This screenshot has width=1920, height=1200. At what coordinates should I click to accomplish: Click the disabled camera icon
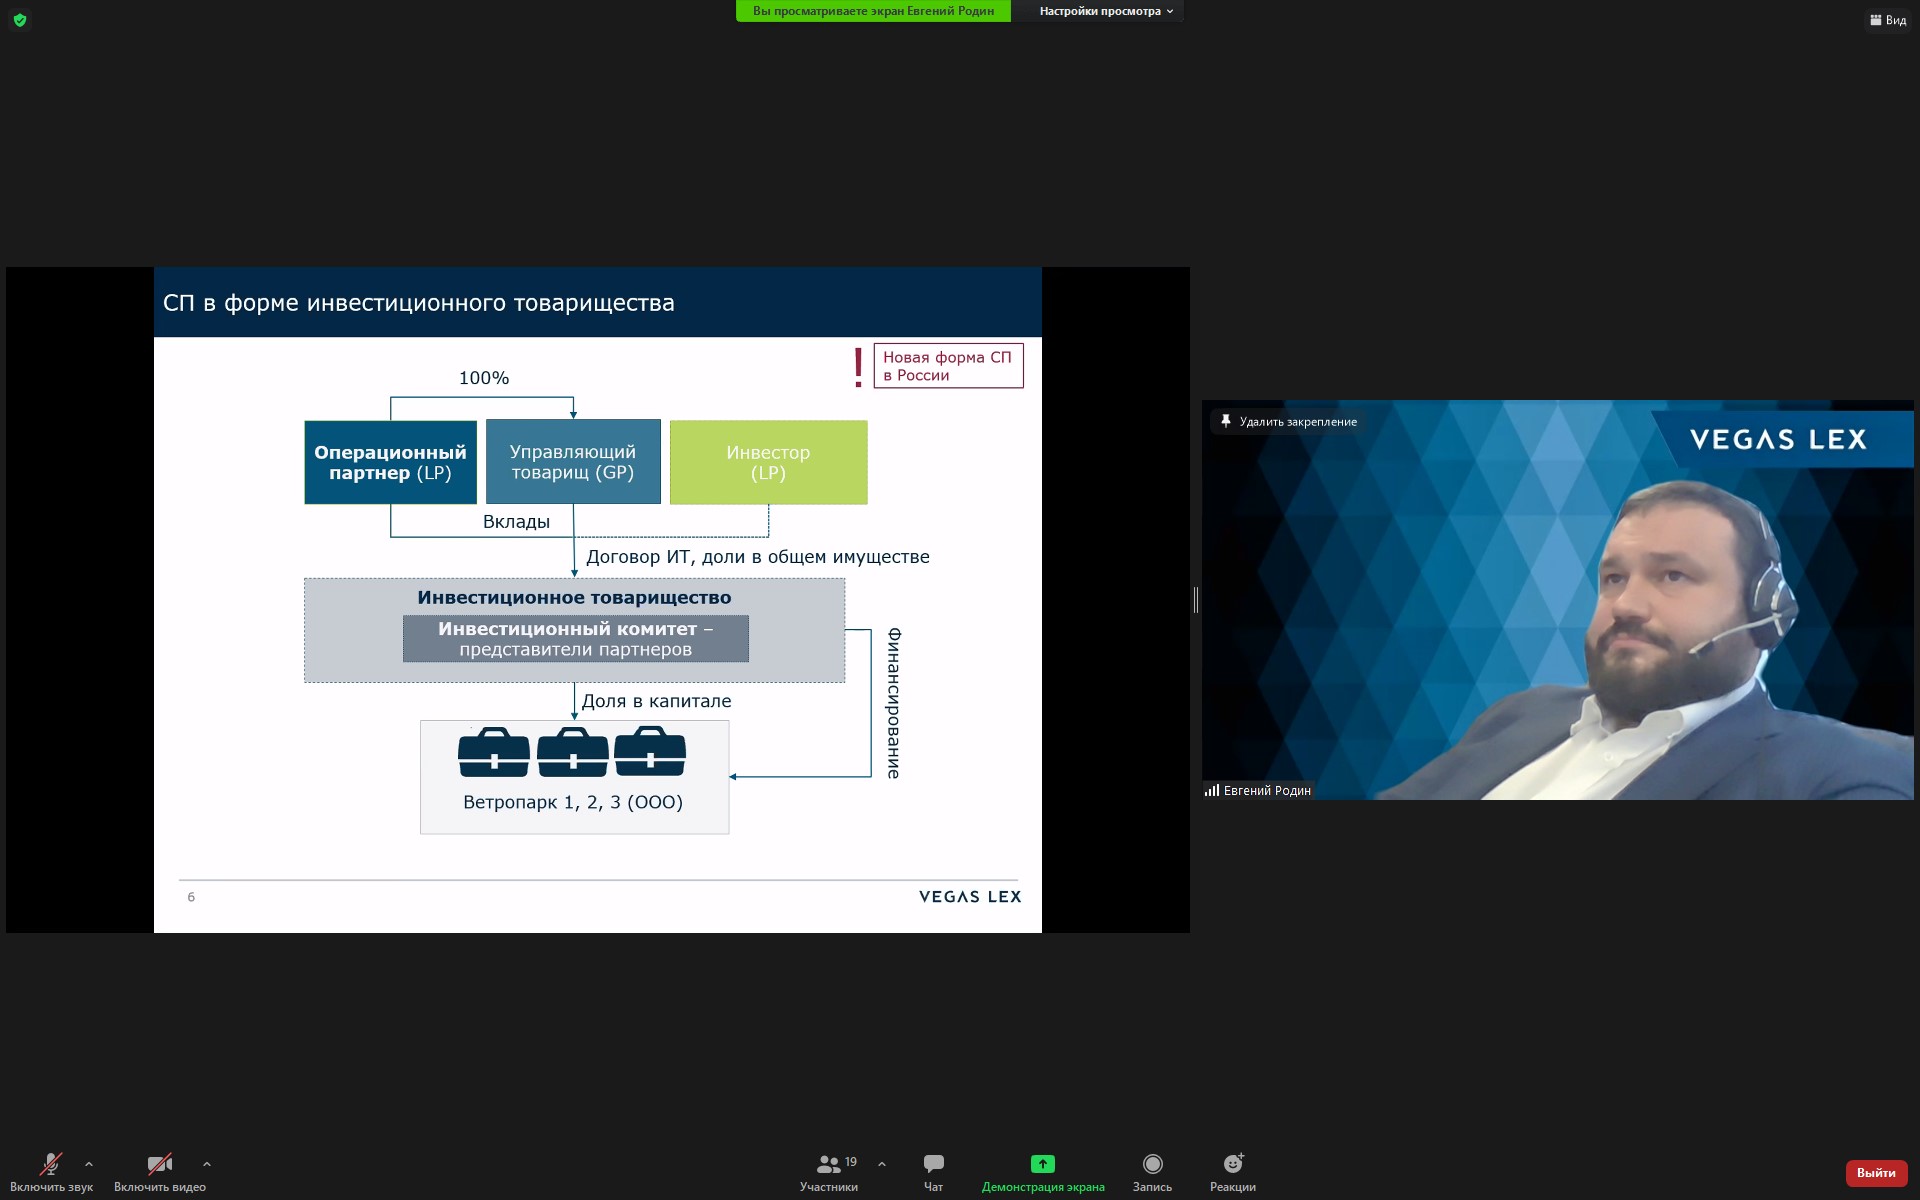(x=159, y=1164)
